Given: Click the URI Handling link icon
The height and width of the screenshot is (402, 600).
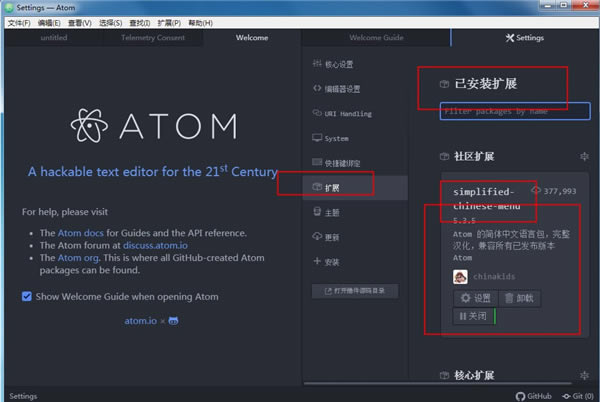Looking at the screenshot, I should [317, 113].
